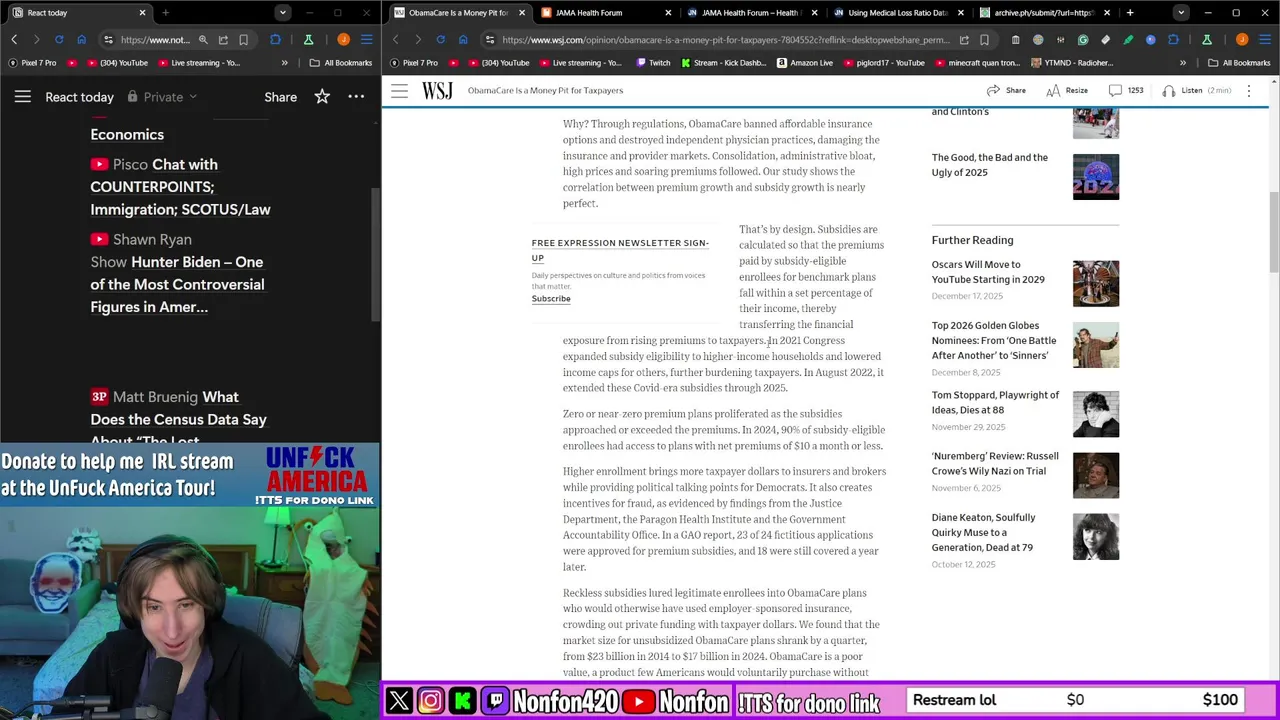Screen dimensions: 1280x720
Task: Open Pixel 7 Pro bookmark in React today window
Action: [34, 62]
